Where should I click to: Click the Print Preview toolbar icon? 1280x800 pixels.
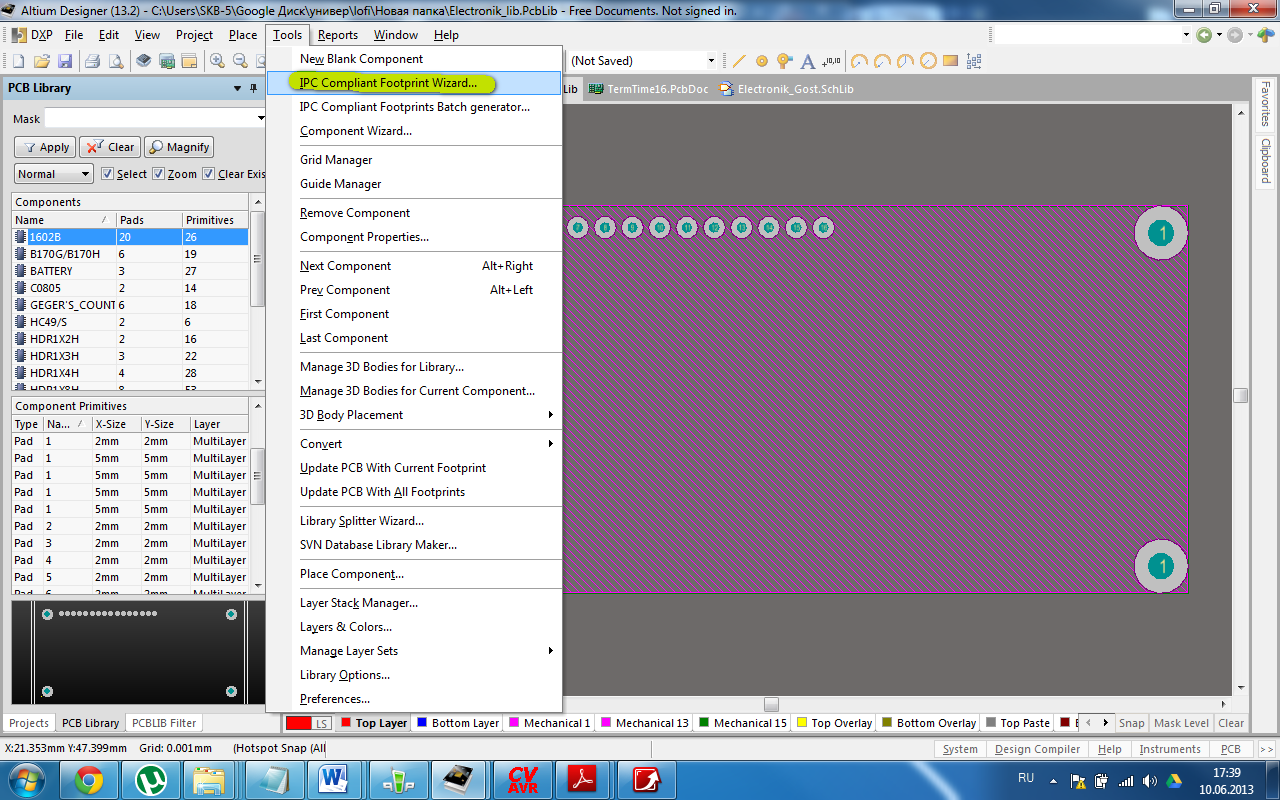click(x=116, y=61)
